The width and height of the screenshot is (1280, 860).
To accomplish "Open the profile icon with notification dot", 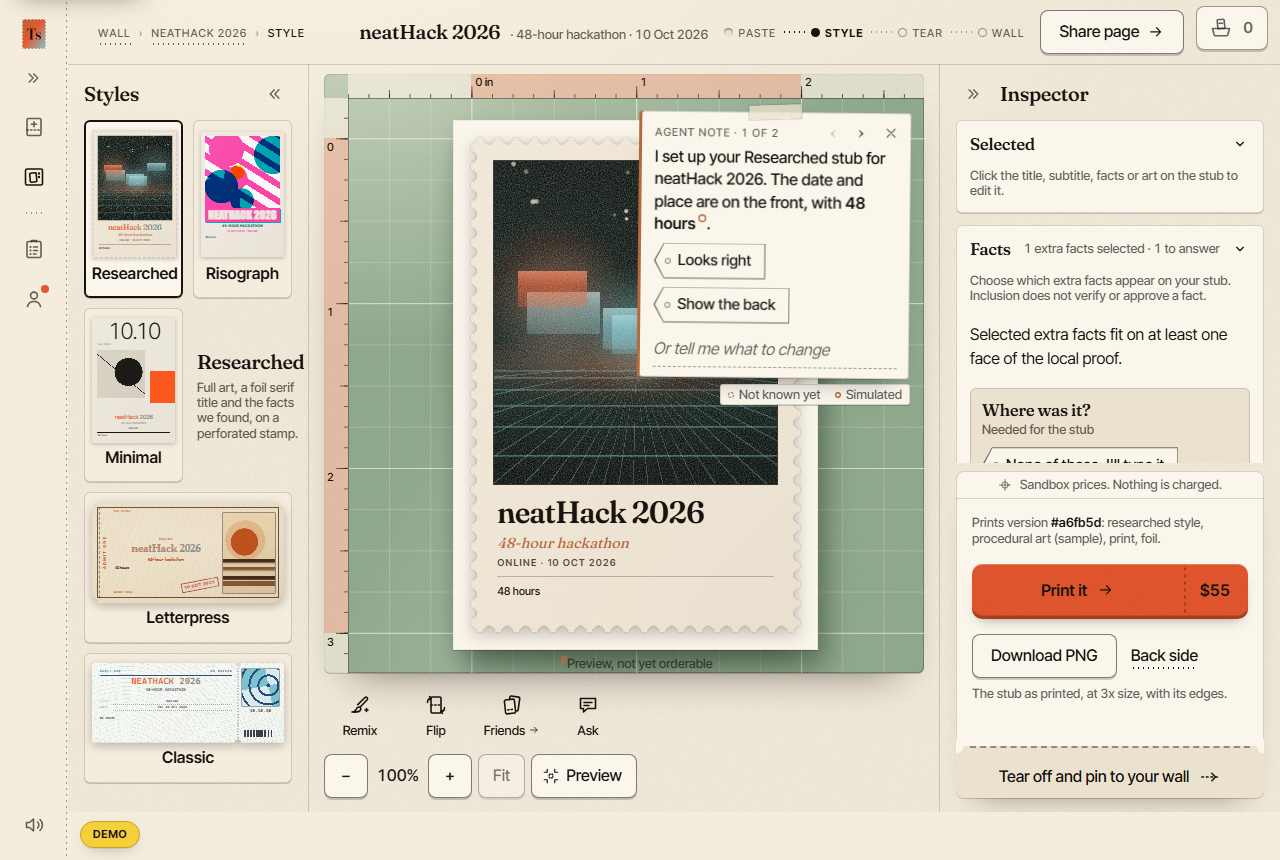I will point(34,299).
